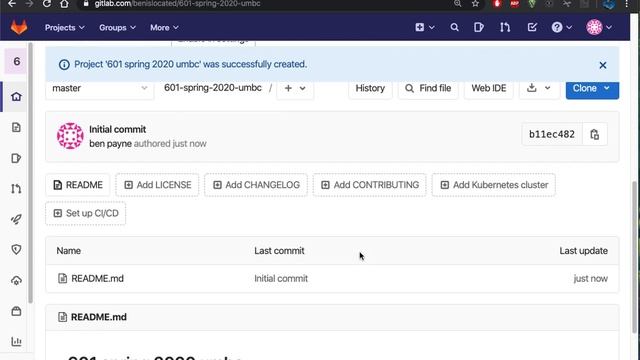Click the blue Clone button

coord(592,88)
